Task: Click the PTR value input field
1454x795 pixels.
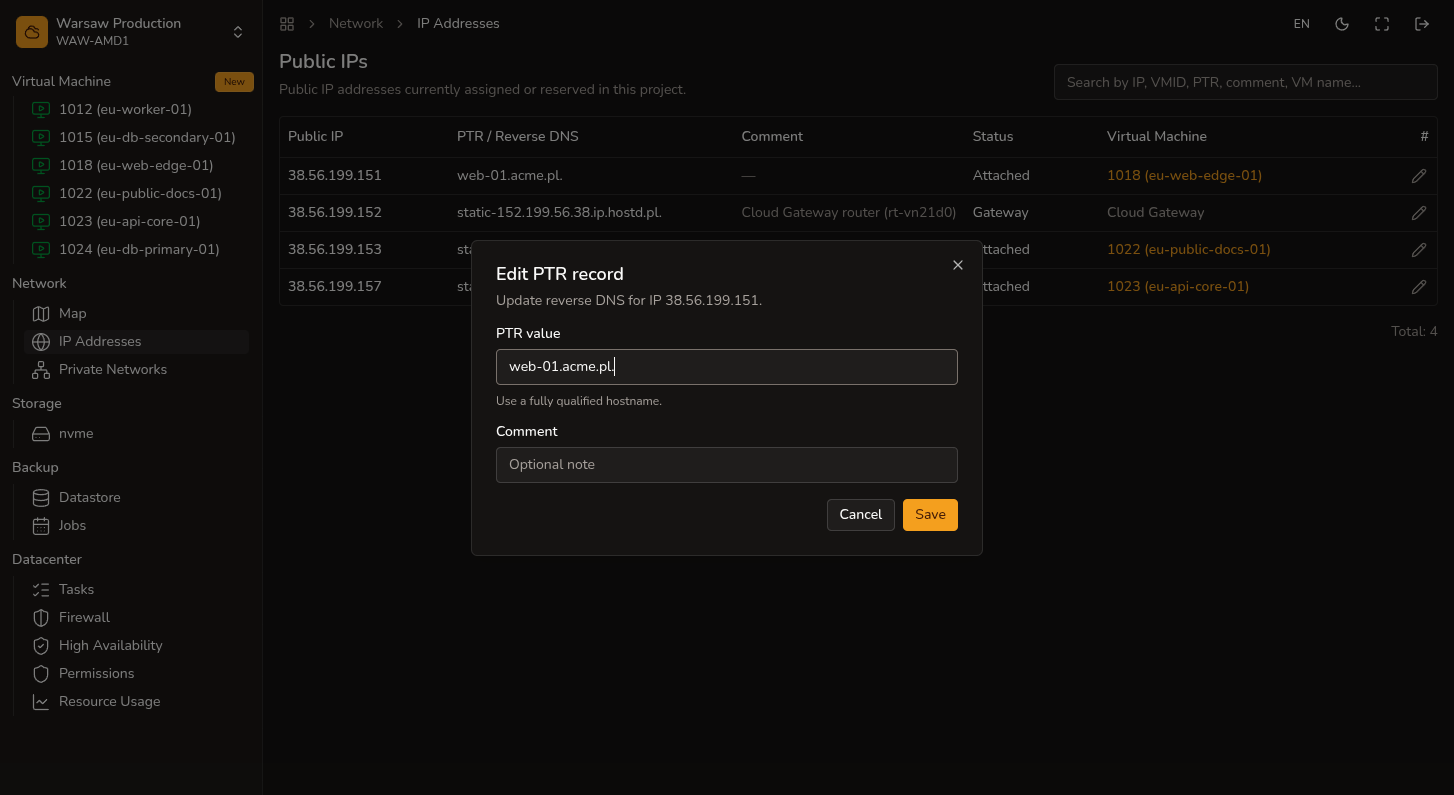Action: [727, 367]
